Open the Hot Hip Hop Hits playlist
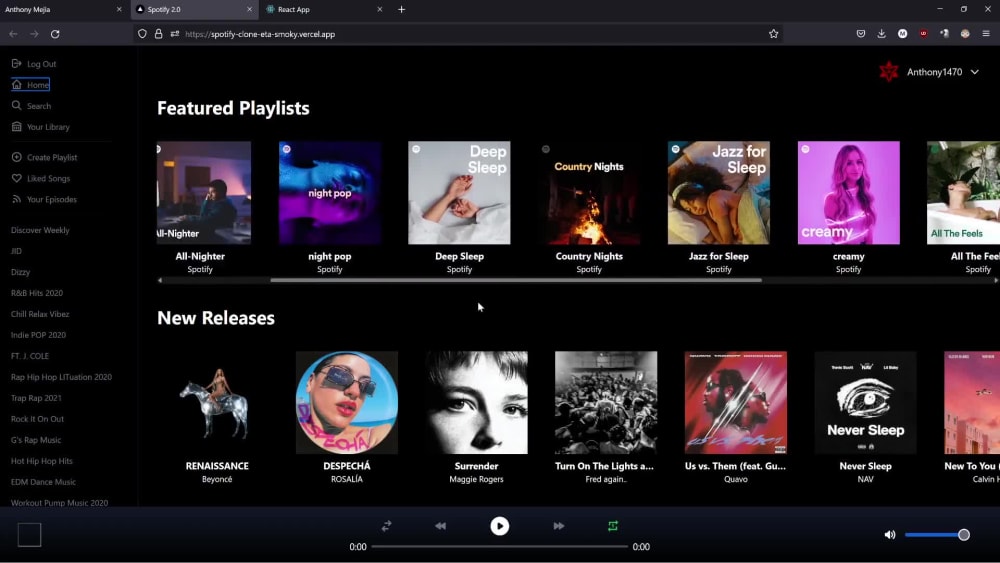Screen dimensions: 1000x563 (41, 461)
